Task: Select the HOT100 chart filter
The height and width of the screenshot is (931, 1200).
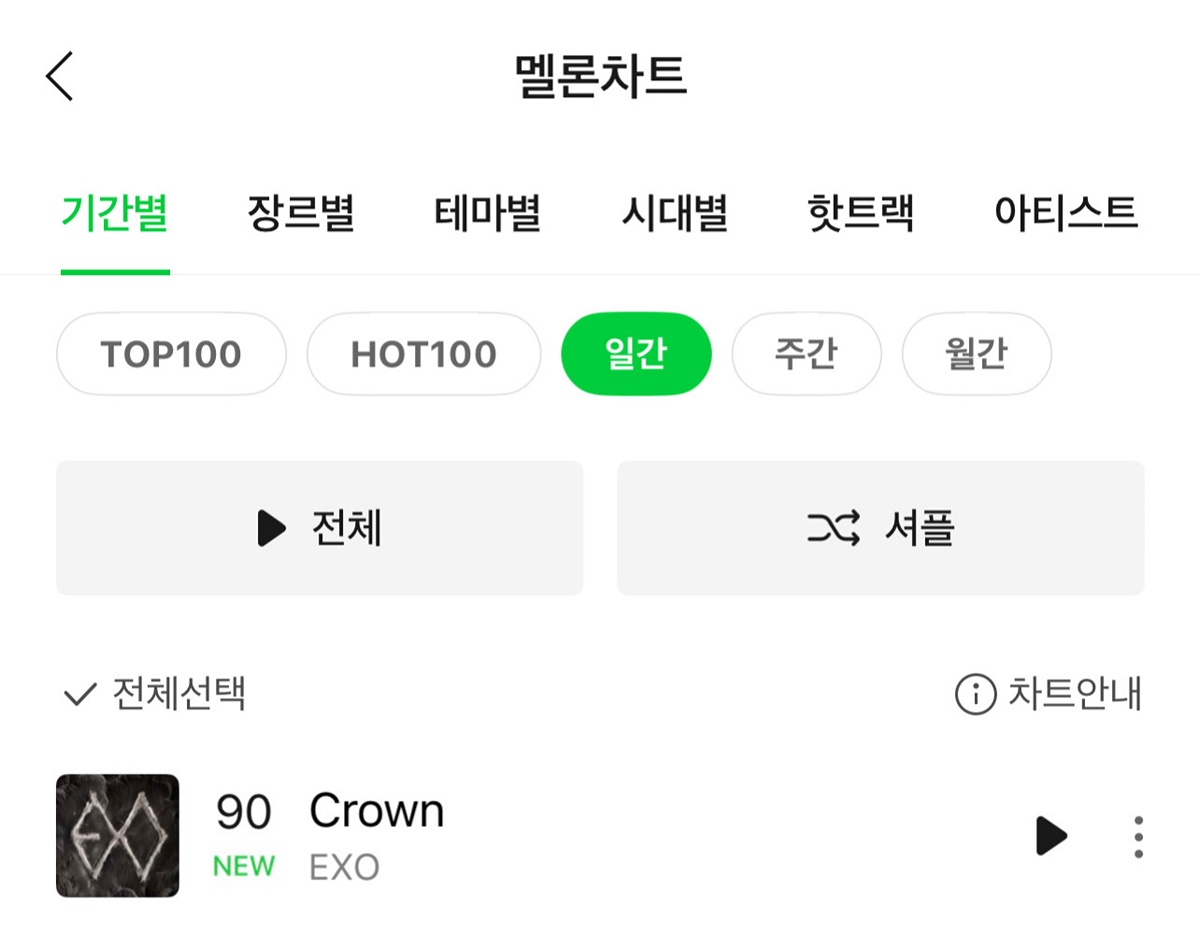Action: pyautogui.click(x=424, y=354)
